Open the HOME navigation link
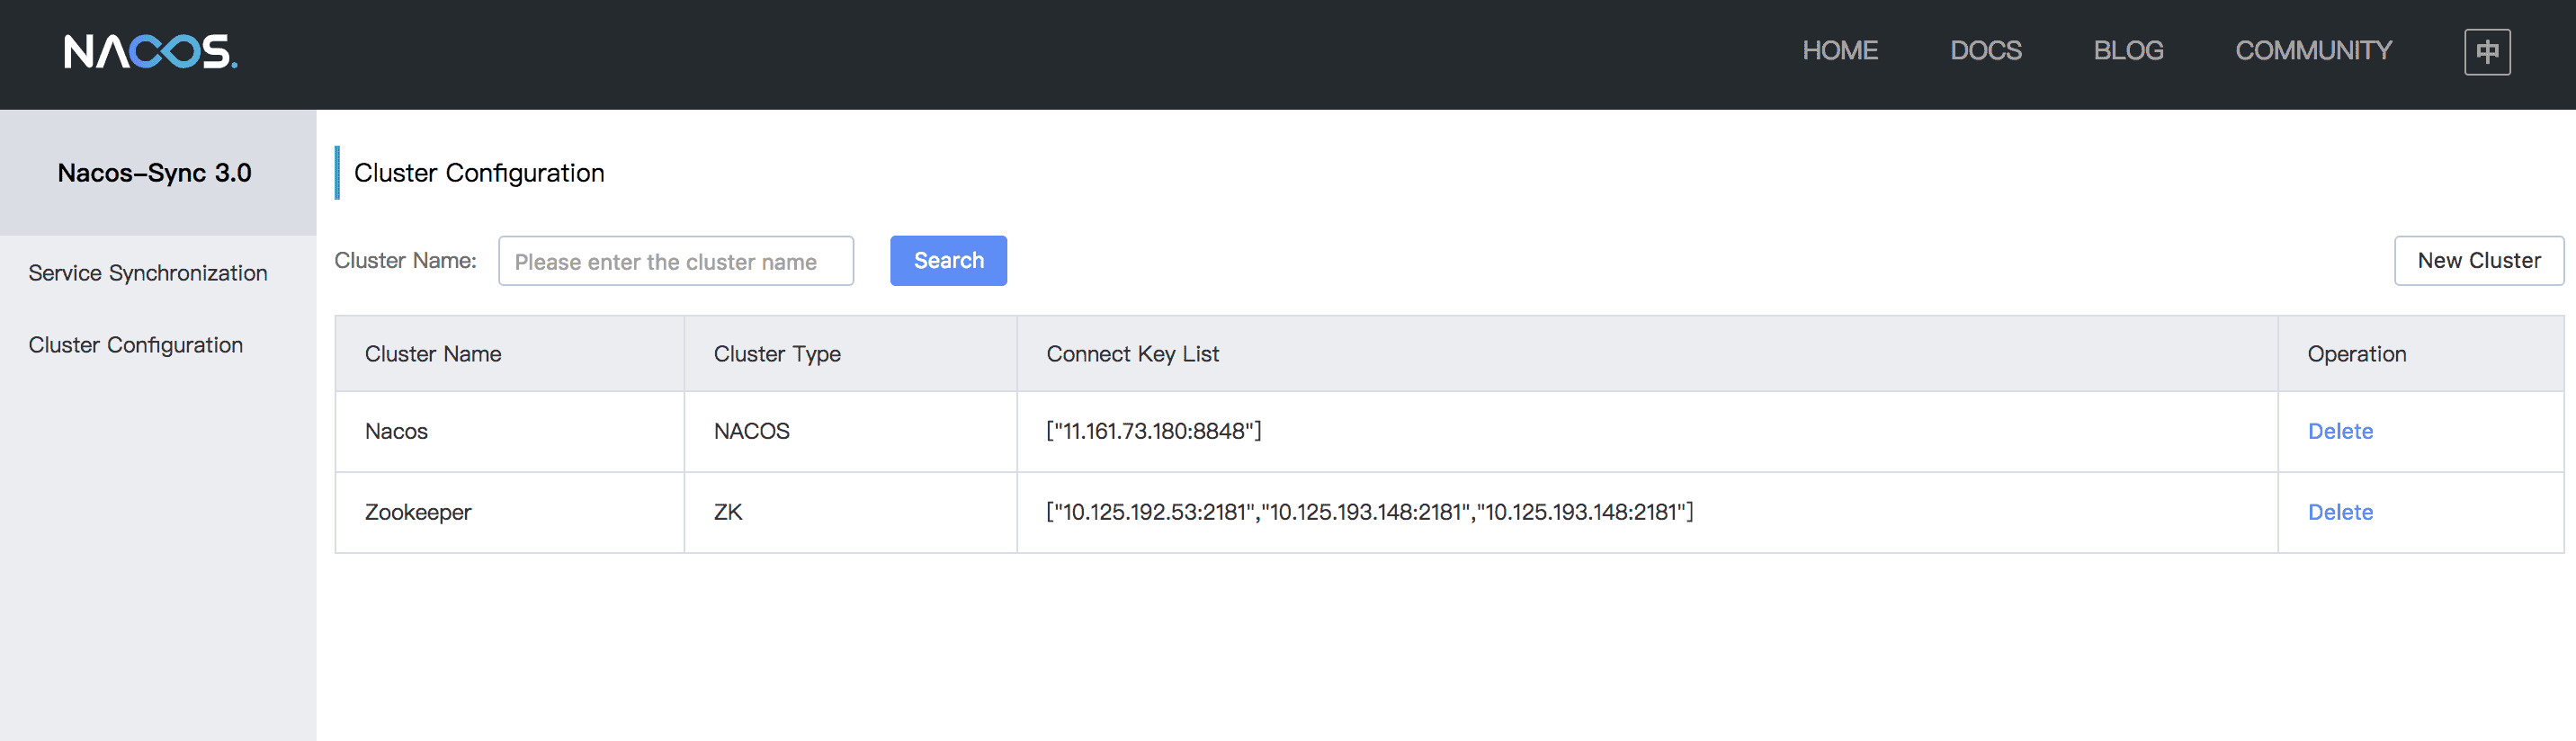2576x741 pixels. (x=1839, y=51)
